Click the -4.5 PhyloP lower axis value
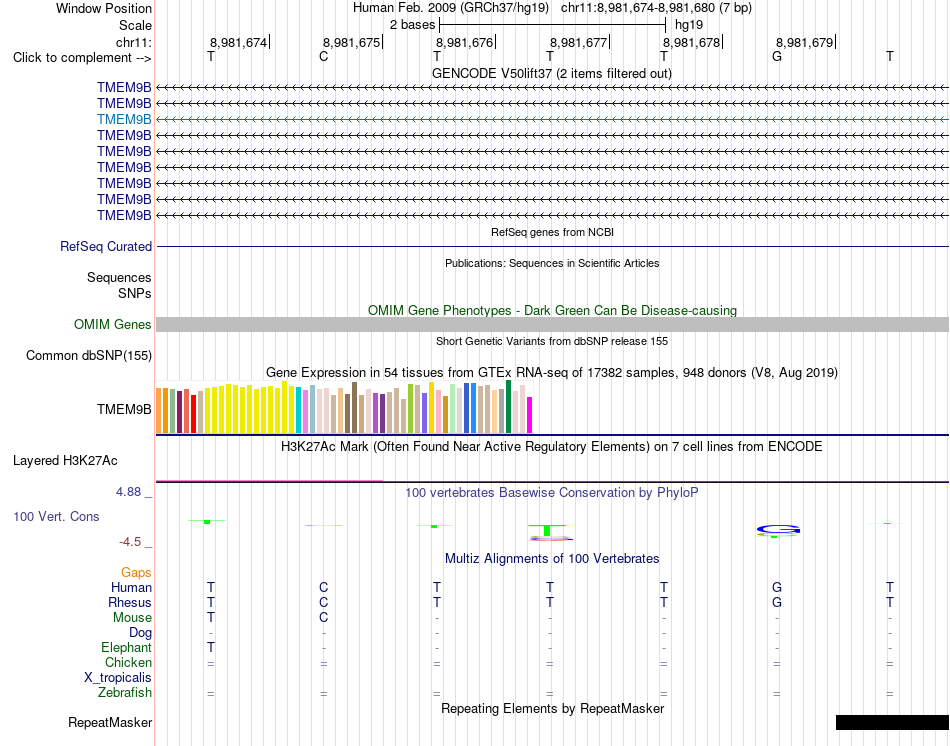The image size is (950, 746). tap(130, 542)
